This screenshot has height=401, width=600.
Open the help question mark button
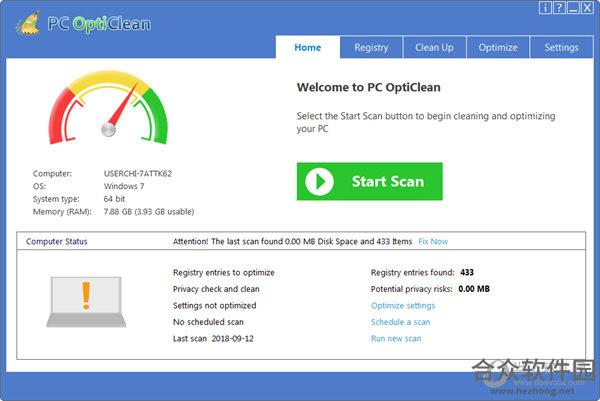pos(559,7)
